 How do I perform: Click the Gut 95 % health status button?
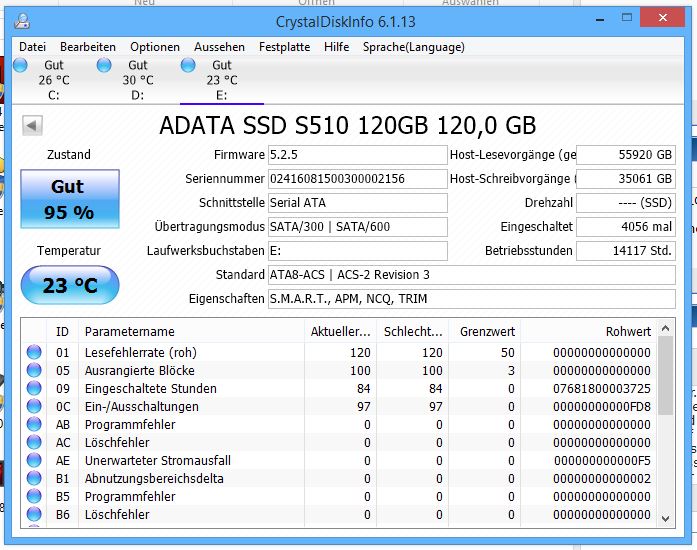pyautogui.click(x=70, y=199)
